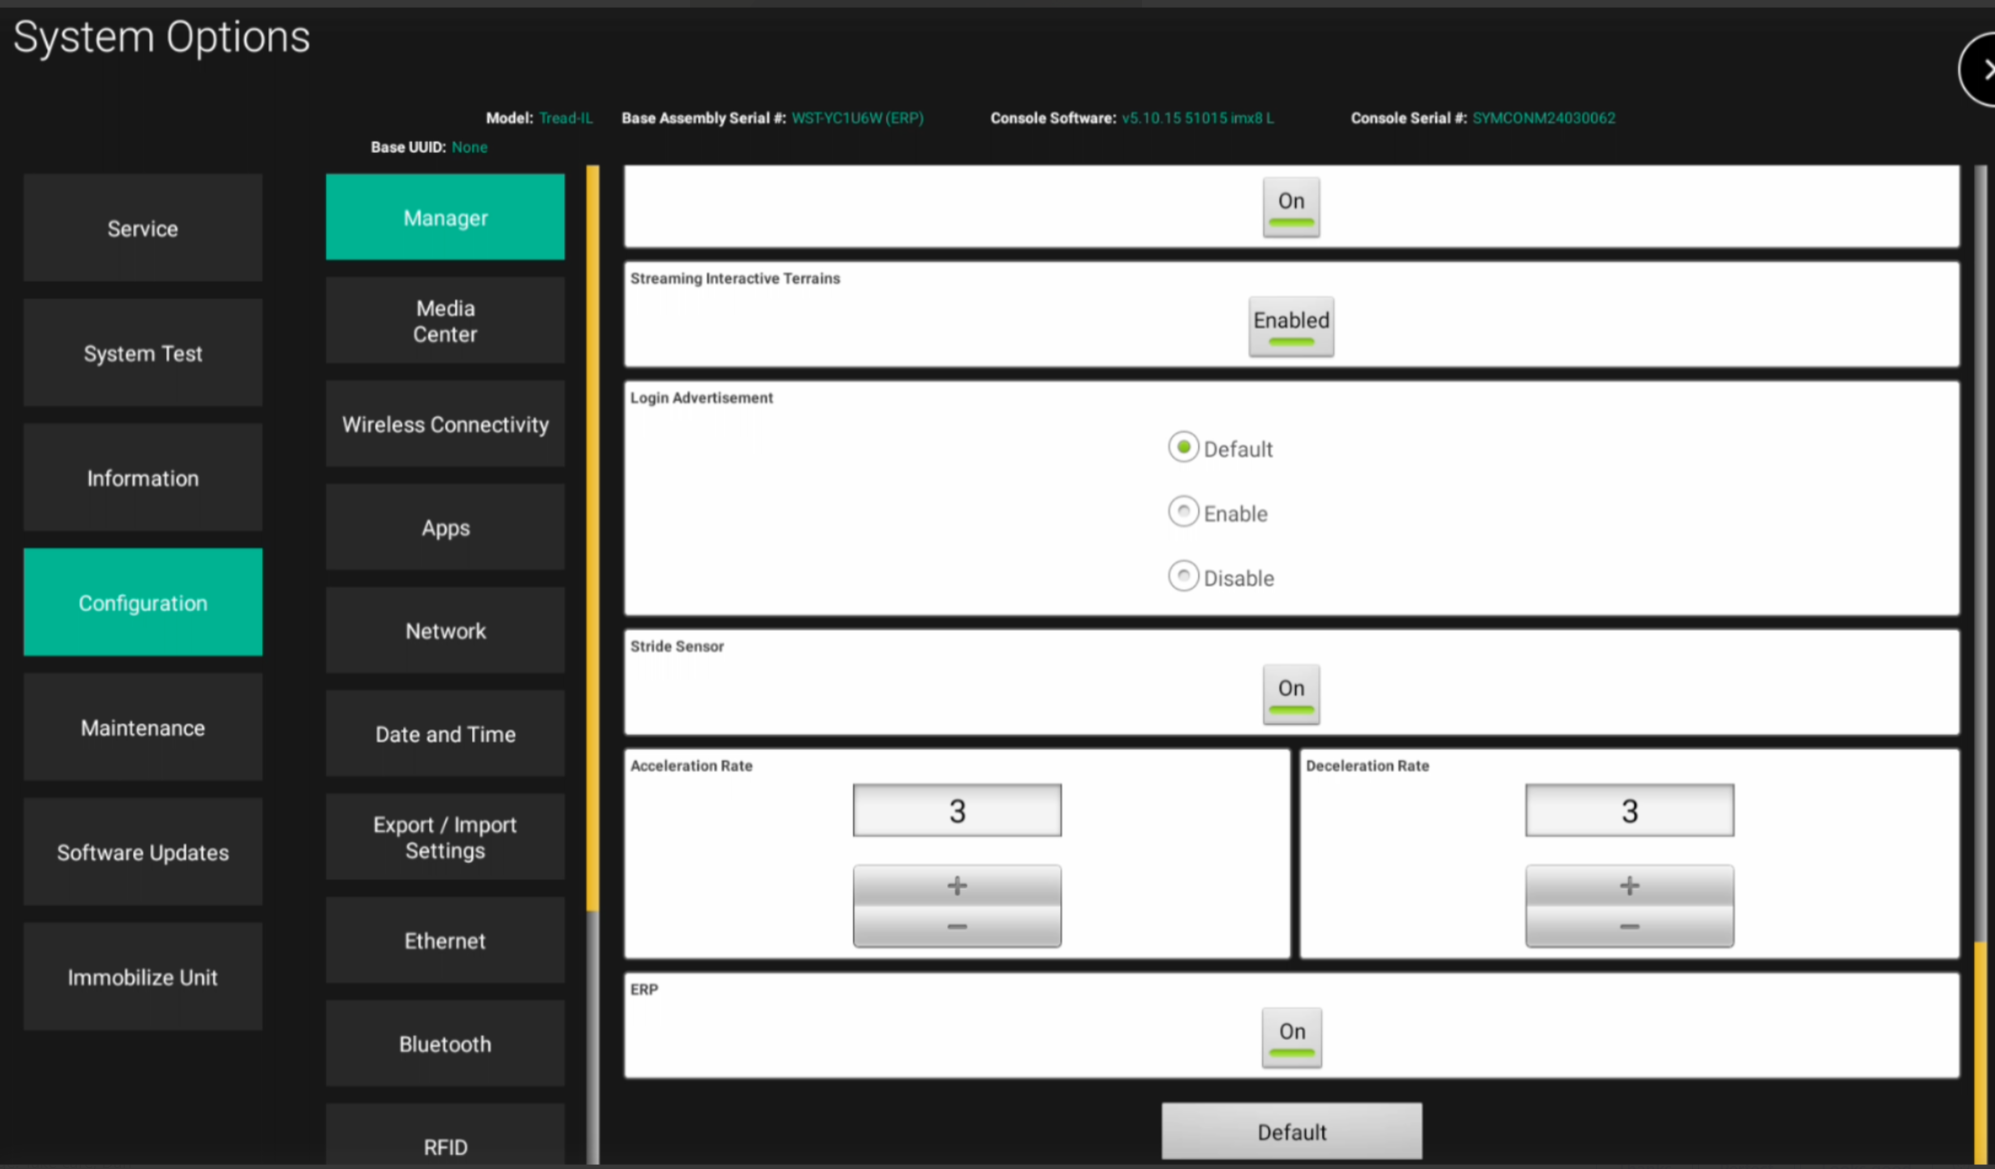Image resolution: width=1995 pixels, height=1169 pixels.
Task: Open the Configuration section
Action: [x=142, y=602]
